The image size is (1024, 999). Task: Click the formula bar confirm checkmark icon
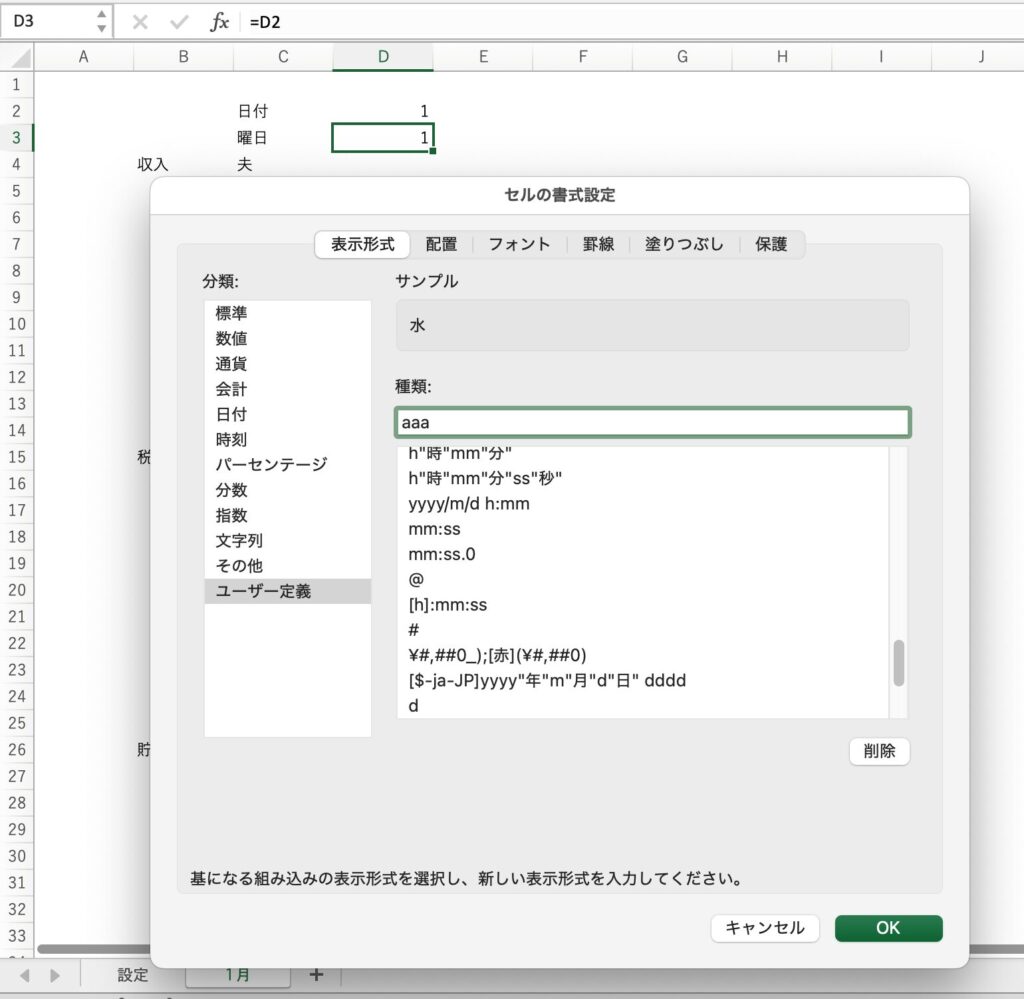coord(179,21)
